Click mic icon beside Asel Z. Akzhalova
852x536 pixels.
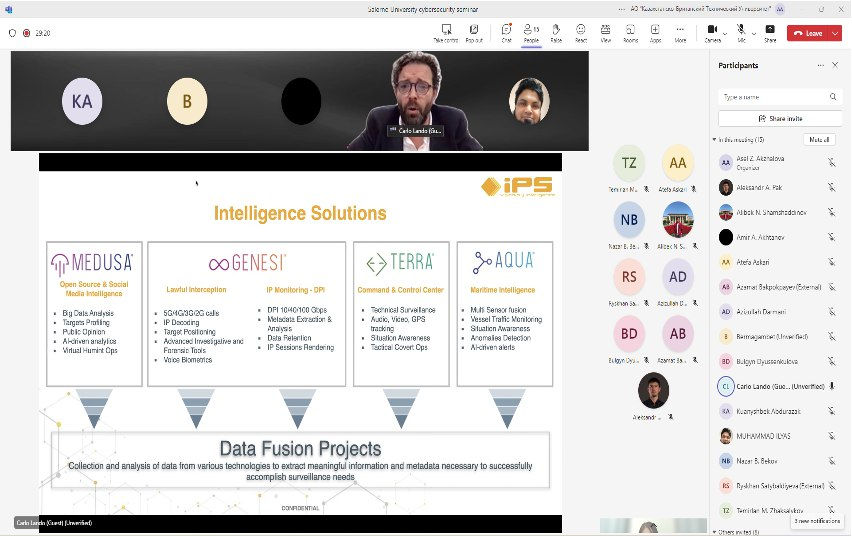[x=831, y=162]
